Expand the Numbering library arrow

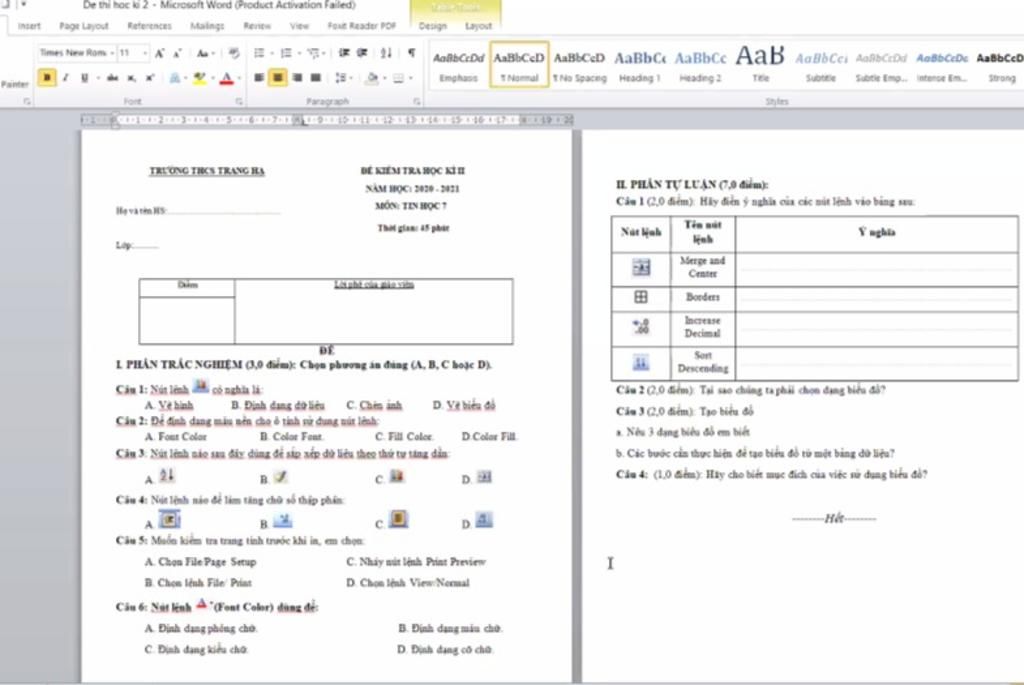298,54
